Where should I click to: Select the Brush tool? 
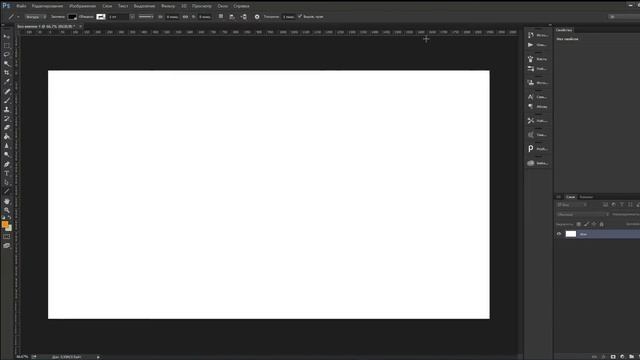click(x=7, y=100)
